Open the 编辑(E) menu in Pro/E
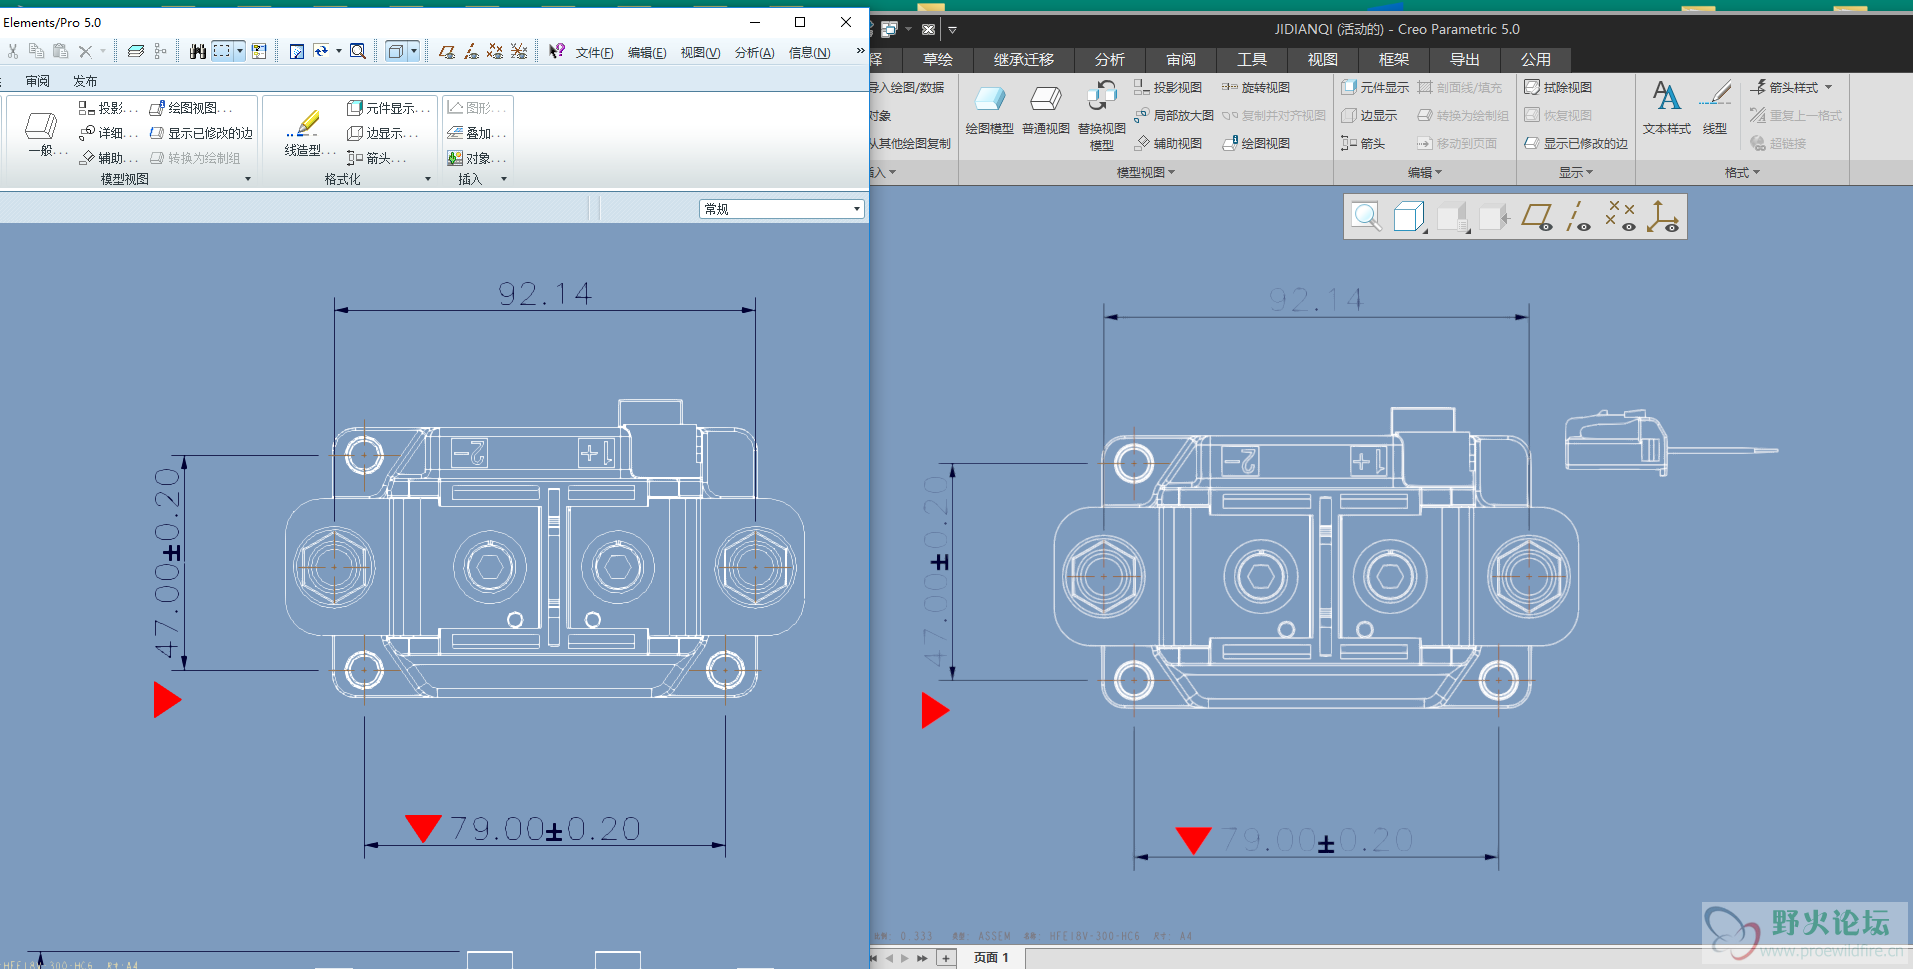The image size is (1913, 969). coord(647,53)
